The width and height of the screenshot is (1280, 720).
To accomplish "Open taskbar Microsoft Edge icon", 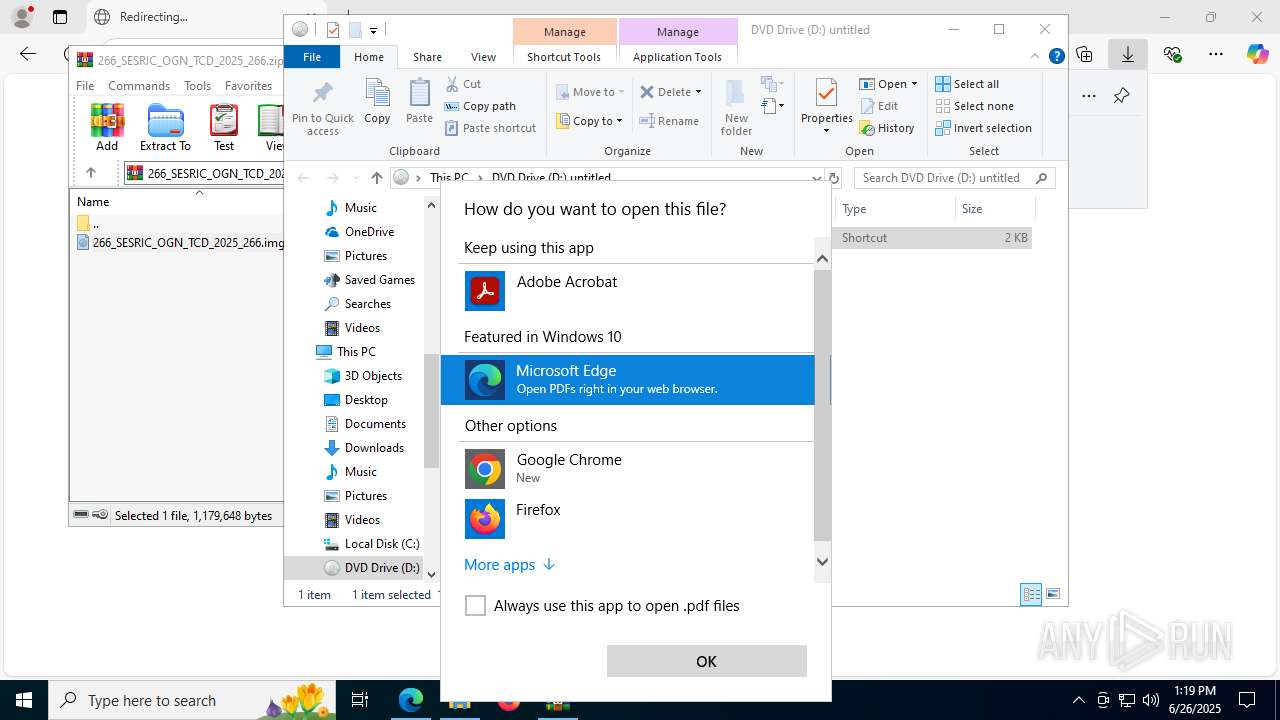I will (411, 700).
